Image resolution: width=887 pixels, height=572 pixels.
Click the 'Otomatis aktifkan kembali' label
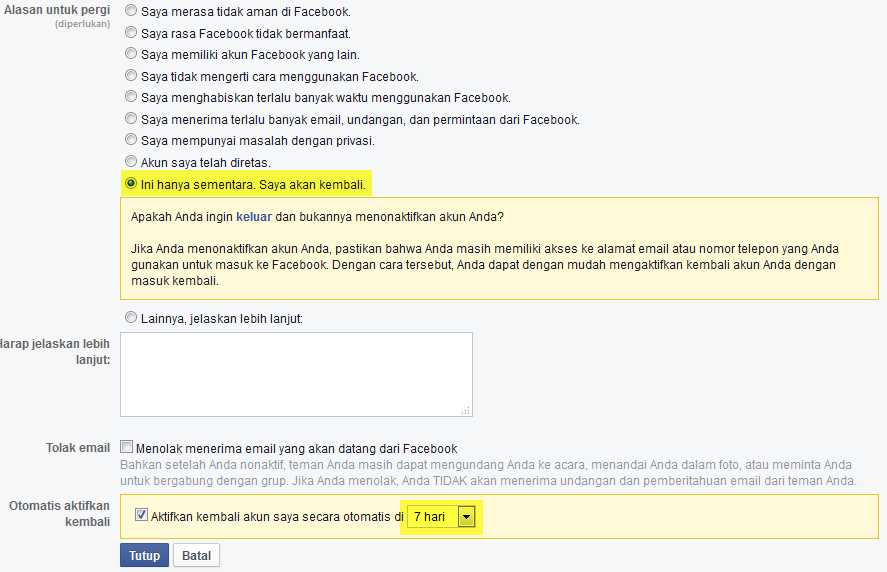click(x=59, y=514)
